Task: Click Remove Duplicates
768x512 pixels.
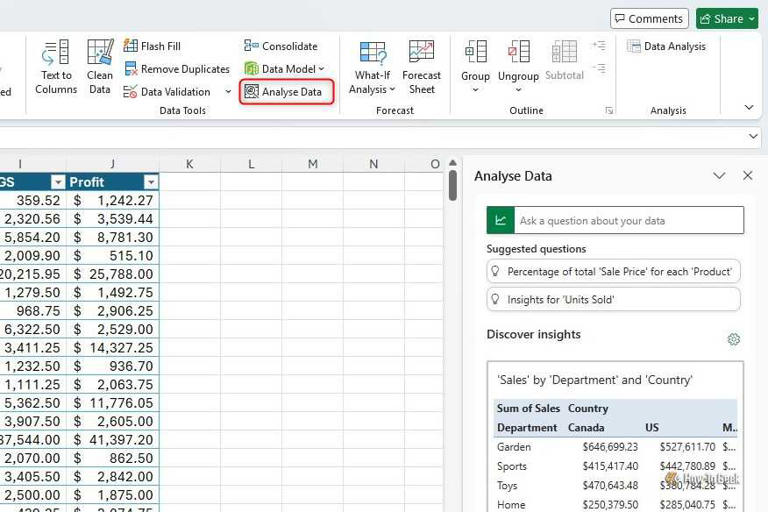Action: [x=177, y=69]
